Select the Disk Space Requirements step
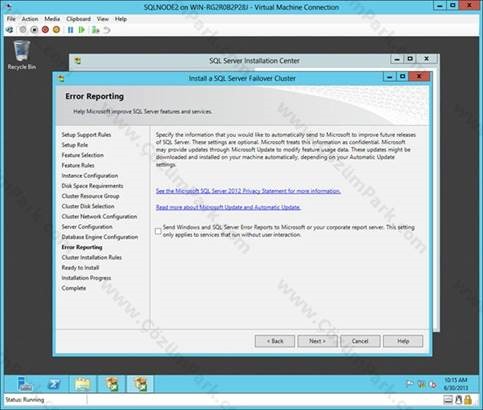The height and width of the screenshot is (410, 483). (92, 186)
